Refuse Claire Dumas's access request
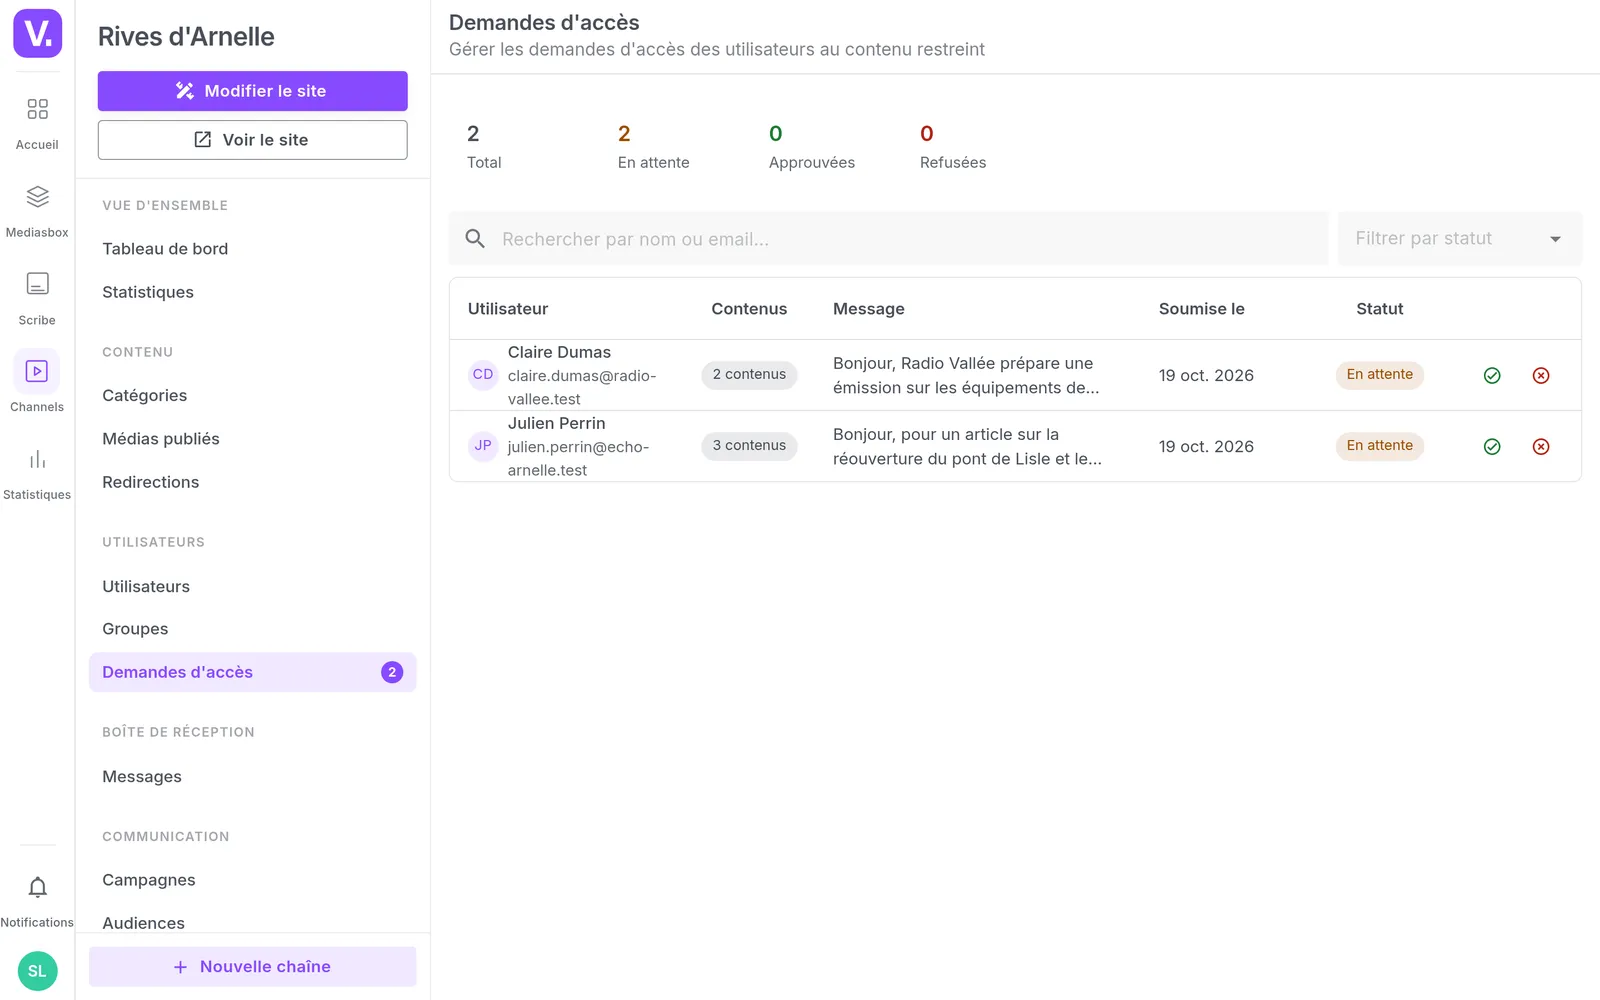Image resolution: width=1600 pixels, height=1000 pixels. click(1541, 375)
